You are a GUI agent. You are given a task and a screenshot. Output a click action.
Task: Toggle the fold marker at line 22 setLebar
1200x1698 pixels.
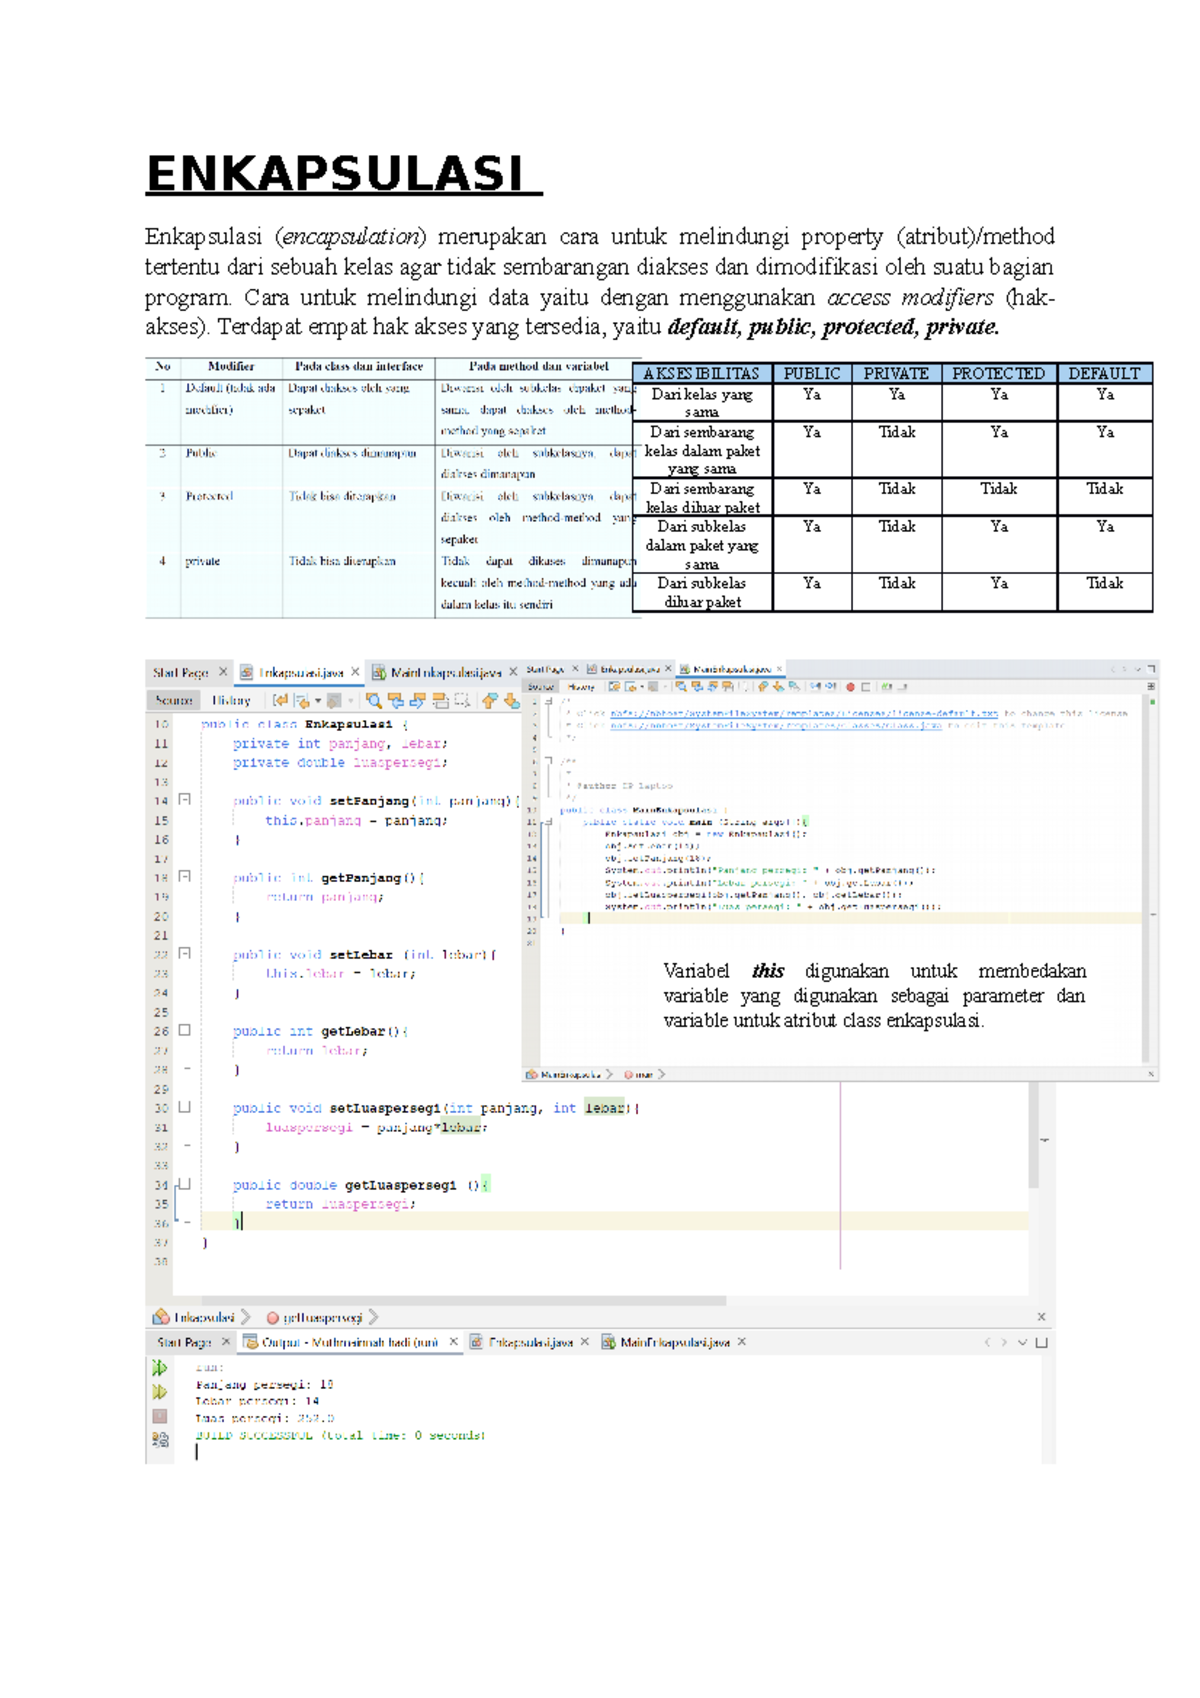184,954
